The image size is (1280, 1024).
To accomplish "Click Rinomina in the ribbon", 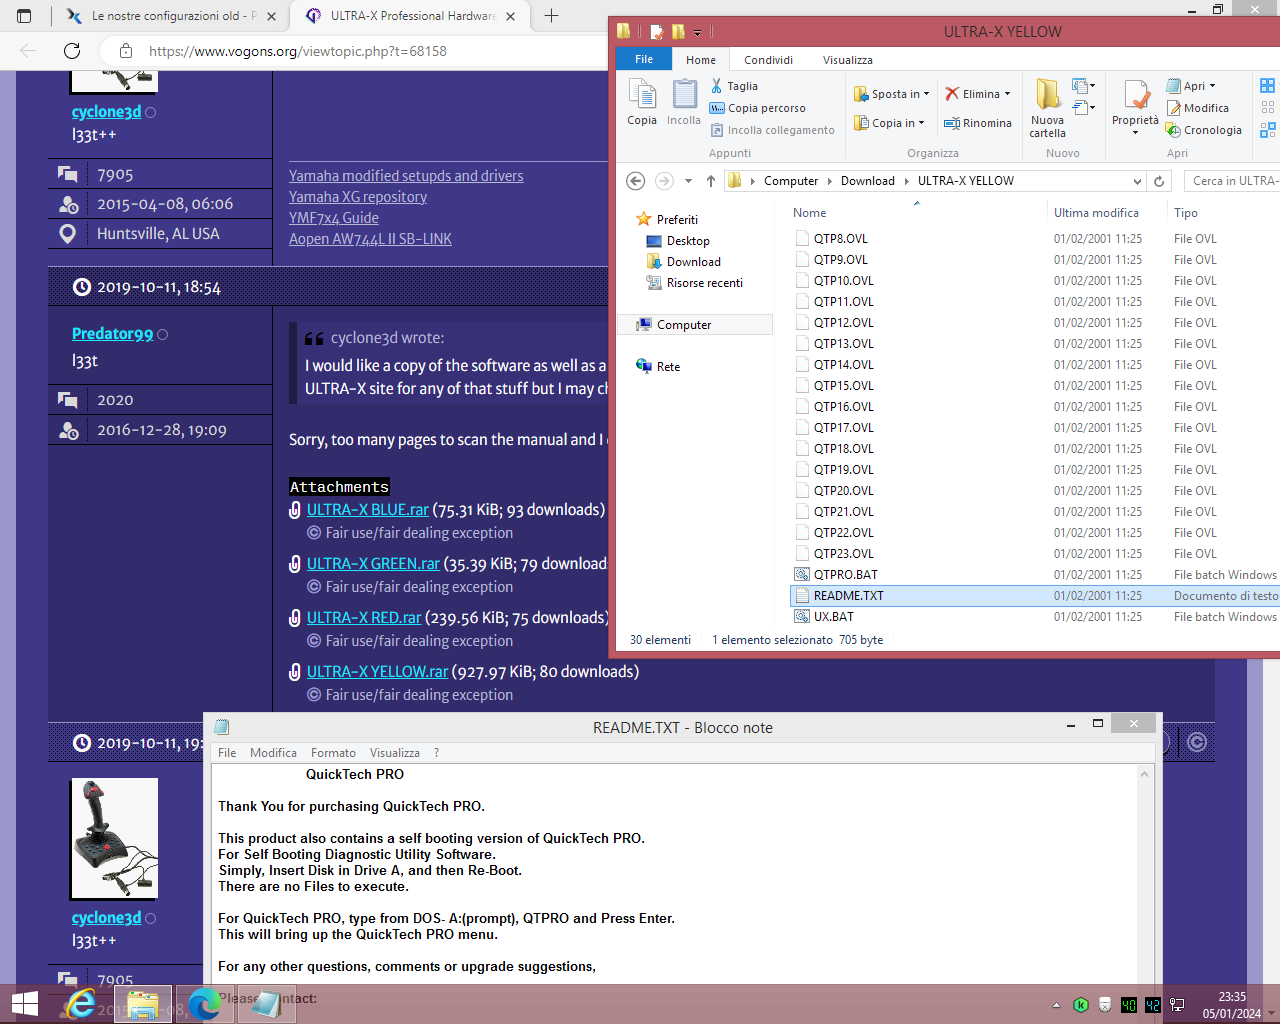I will click(978, 123).
